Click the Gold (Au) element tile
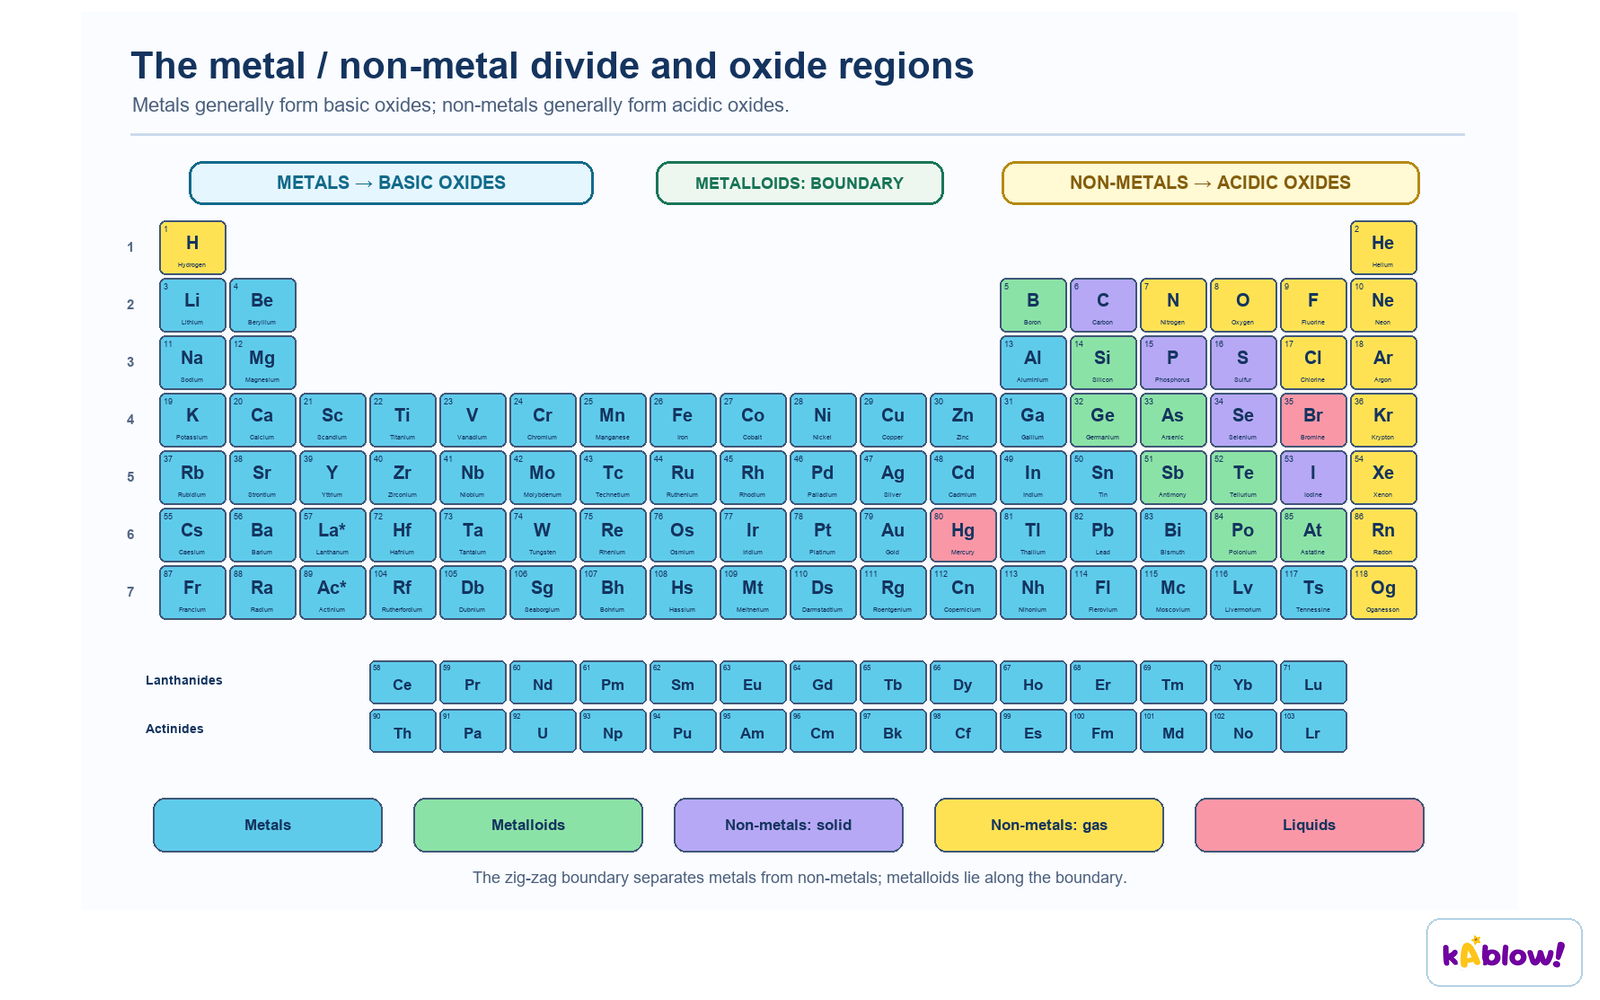 (893, 535)
